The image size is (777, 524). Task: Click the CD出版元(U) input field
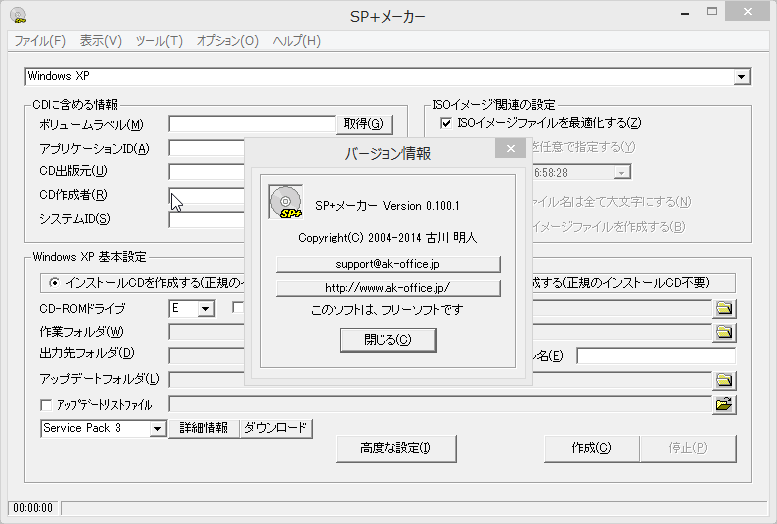207,172
